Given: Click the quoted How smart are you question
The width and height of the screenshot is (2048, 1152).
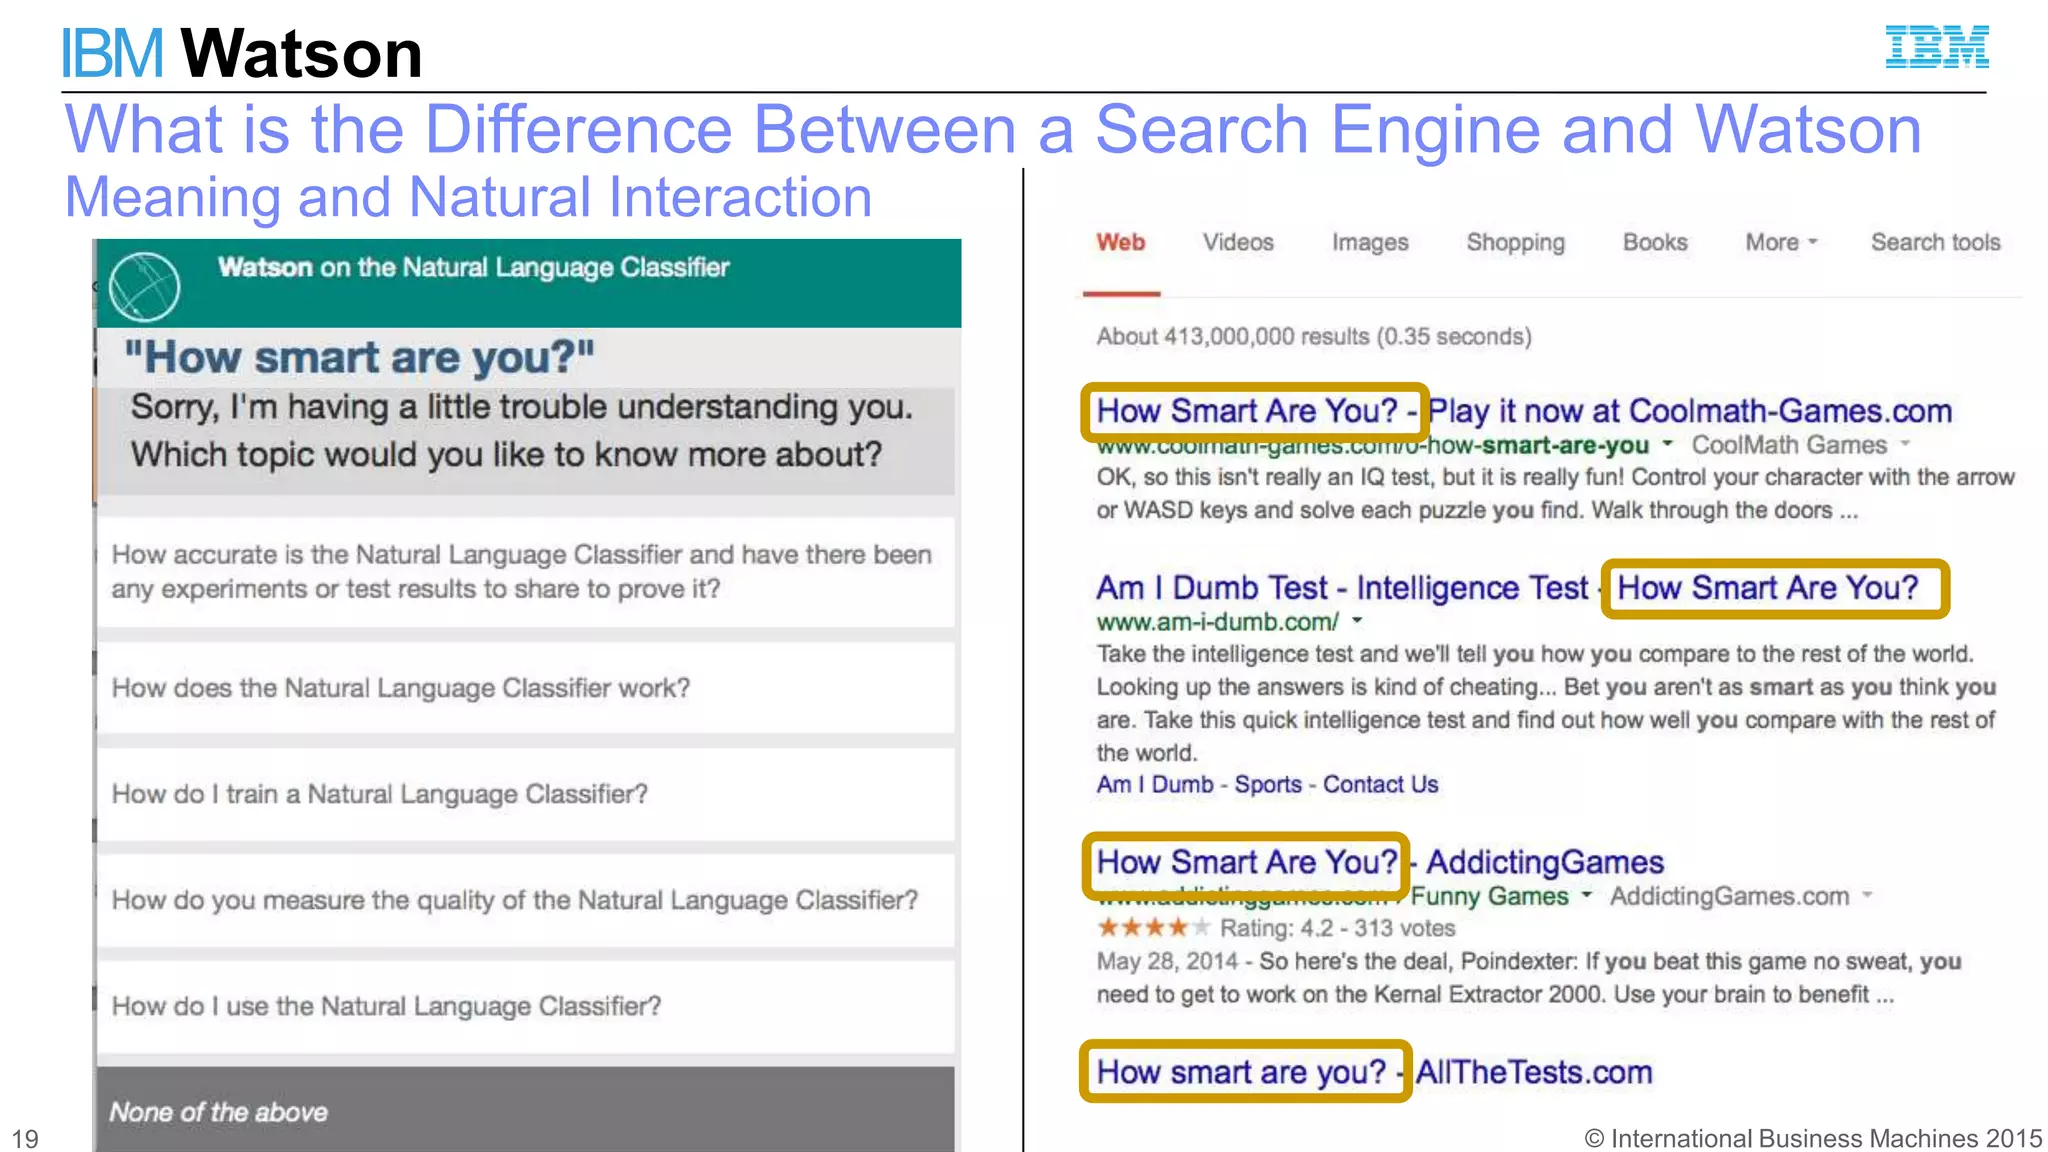Looking at the screenshot, I should coord(360,358).
